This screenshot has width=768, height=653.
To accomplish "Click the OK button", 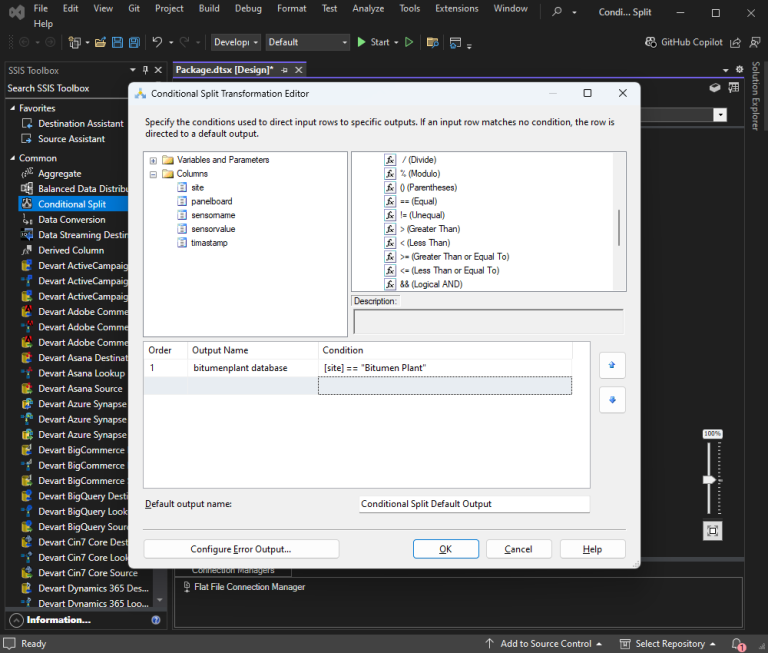I will pyautogui.click(x=446, y=549).
